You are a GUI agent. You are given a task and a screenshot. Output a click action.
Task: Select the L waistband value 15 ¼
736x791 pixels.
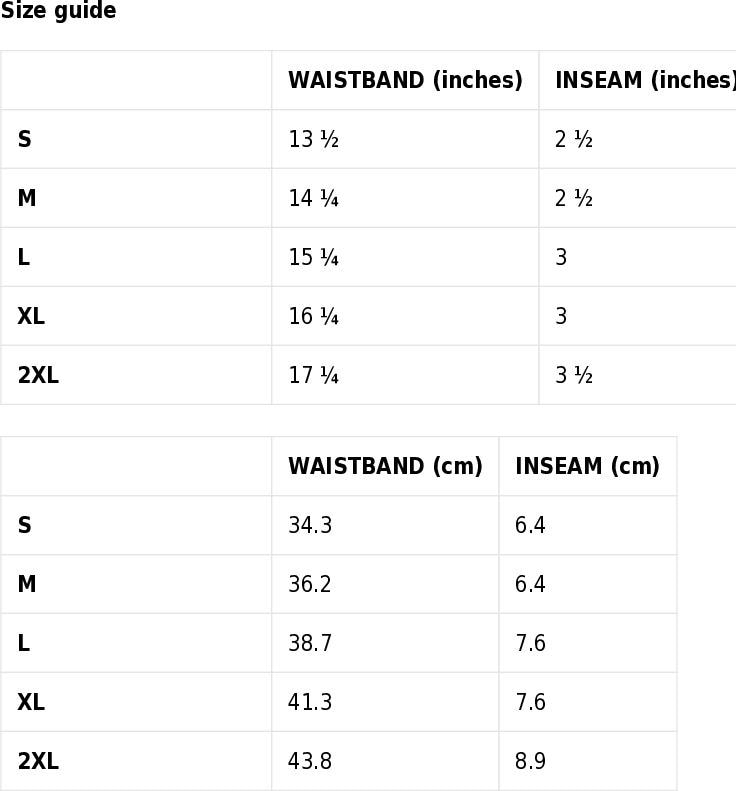(313, 257)
